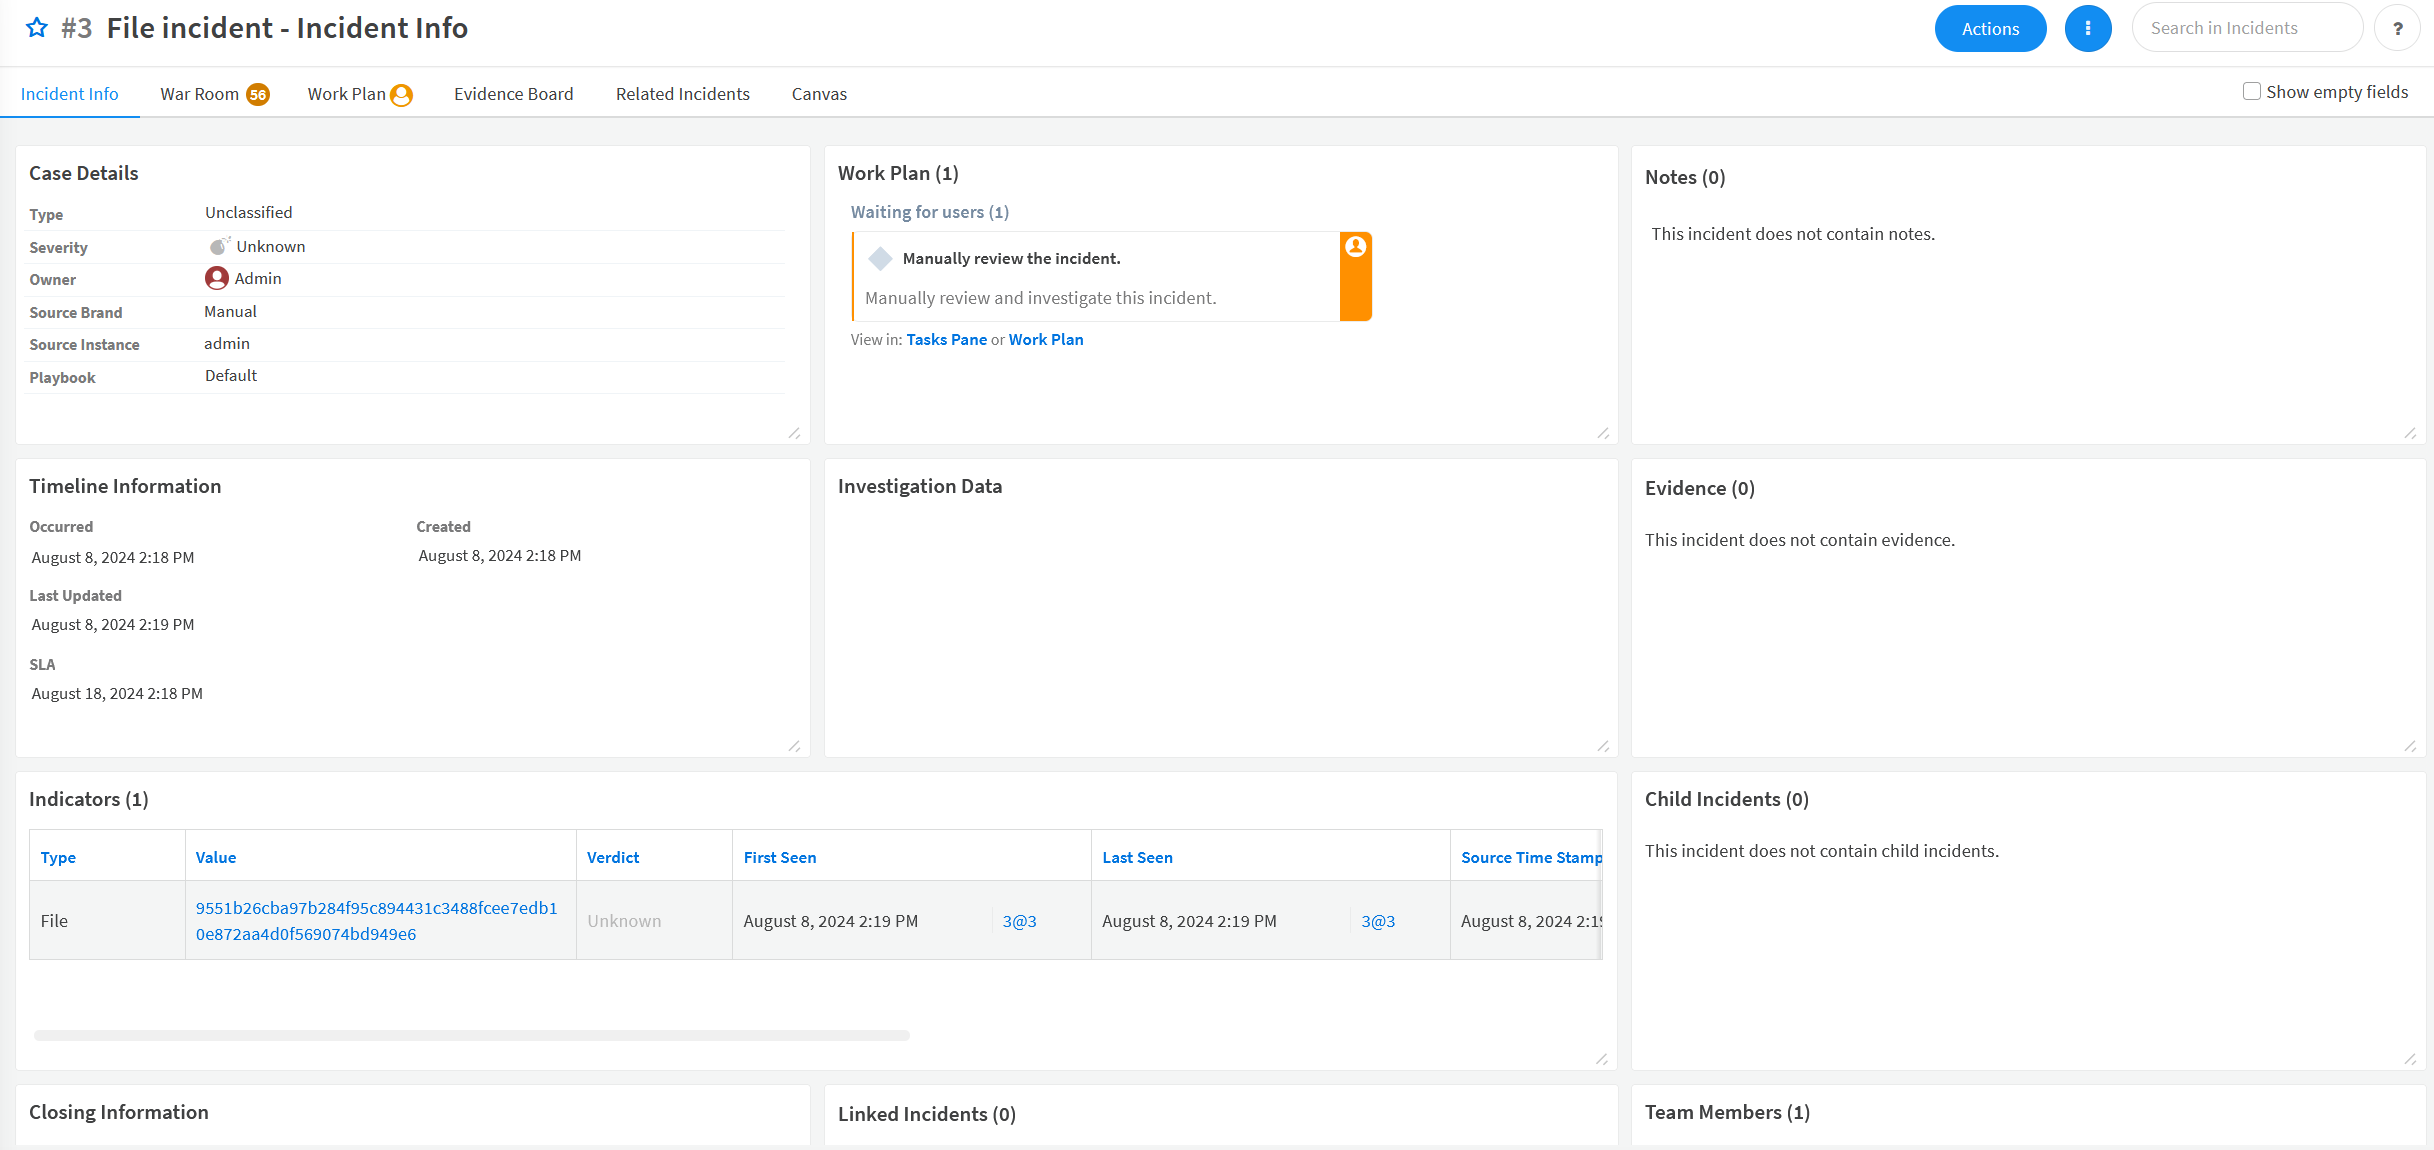Click the War Room 56 count badge
Screen dimensions: 2434x1150
[x=258, y=95]
